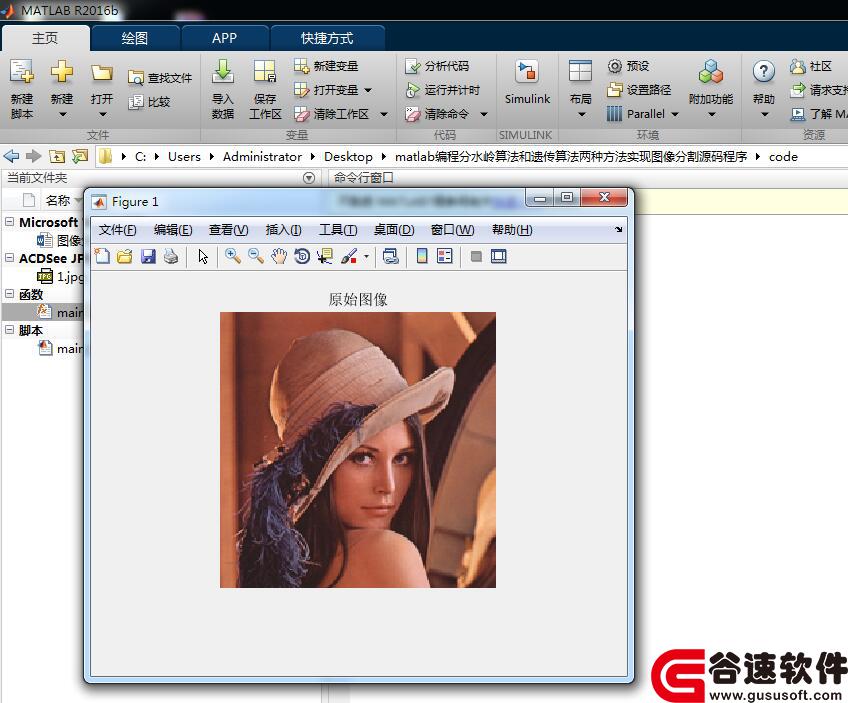Activate the Data Cursor tool
This screenshot has height=703, width=848.
pos(325,256)
